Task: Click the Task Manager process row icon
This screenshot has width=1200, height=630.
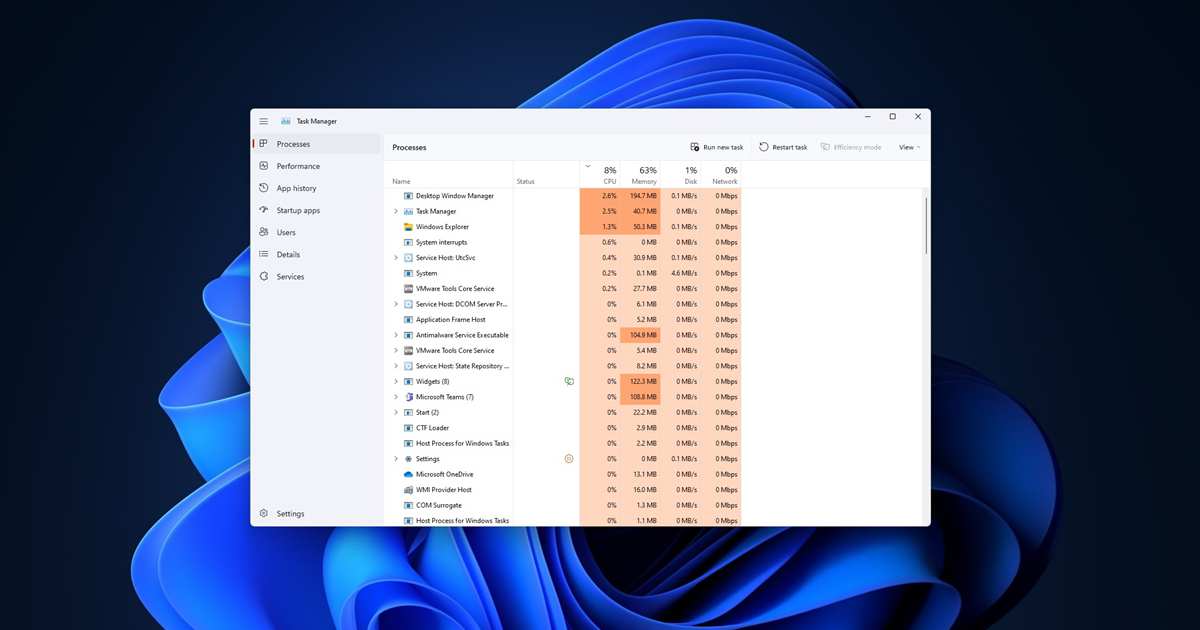Action: tap(408, 211)
